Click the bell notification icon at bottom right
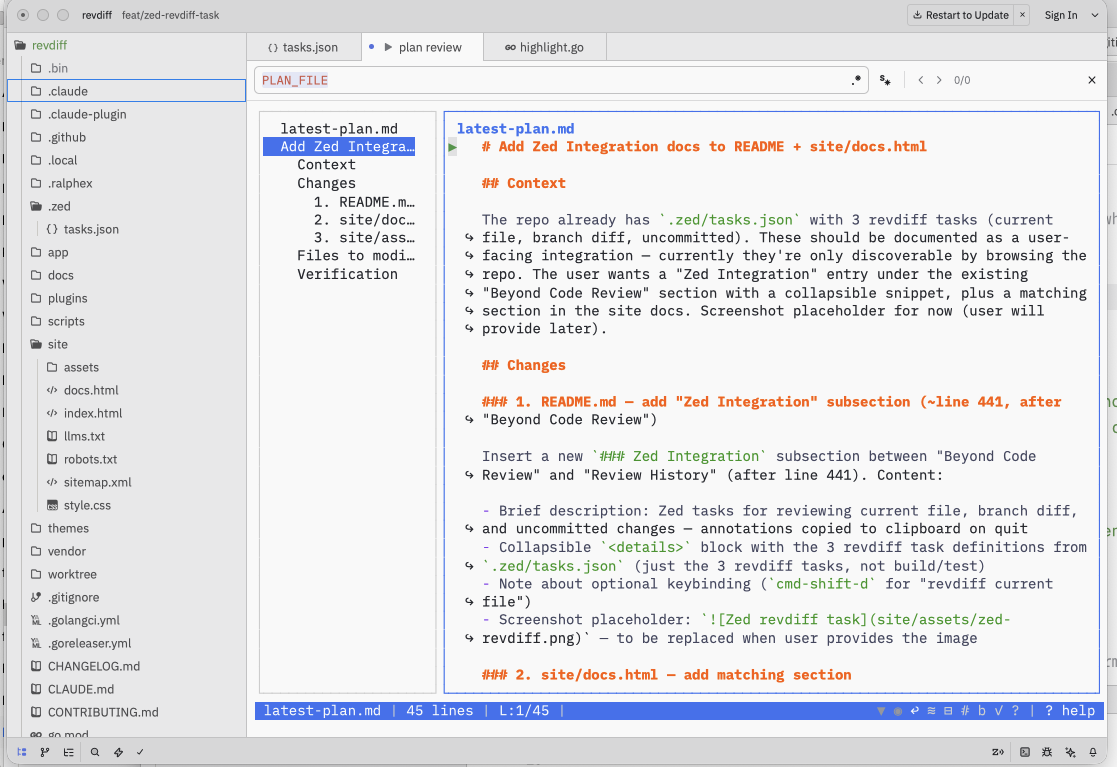 (1093, 752)
